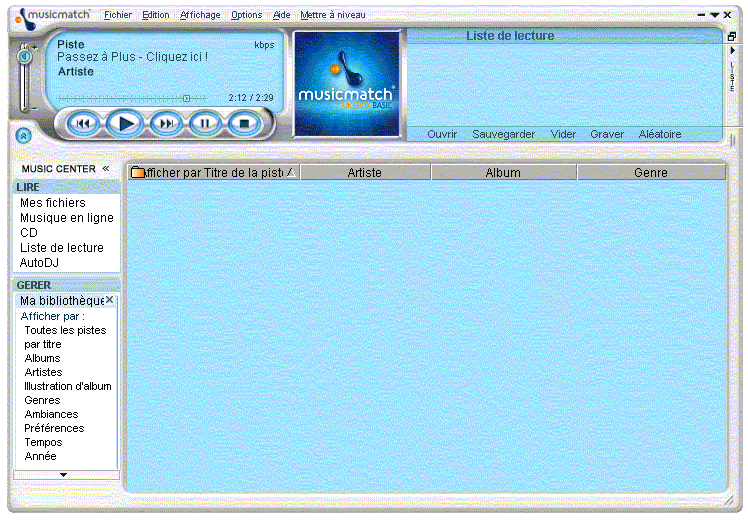View Toutes les pistes
Viewport: 748px width, 520px height.
[65, 330]
